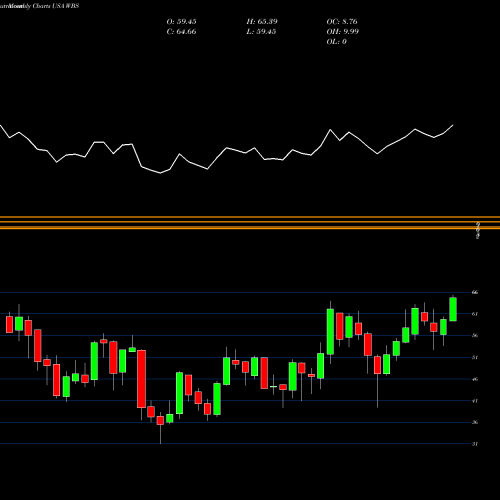Click the rightmost green candlestick

point(453,309)
